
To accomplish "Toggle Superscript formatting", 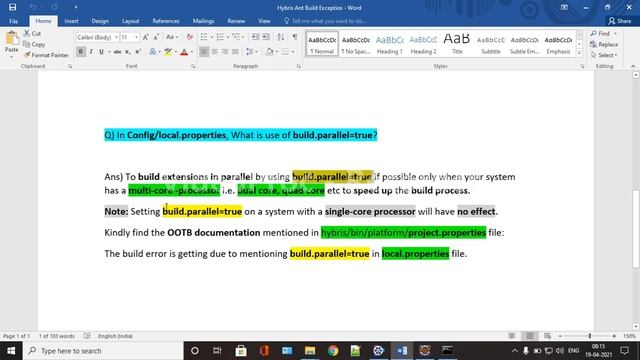I will [138, 52].
